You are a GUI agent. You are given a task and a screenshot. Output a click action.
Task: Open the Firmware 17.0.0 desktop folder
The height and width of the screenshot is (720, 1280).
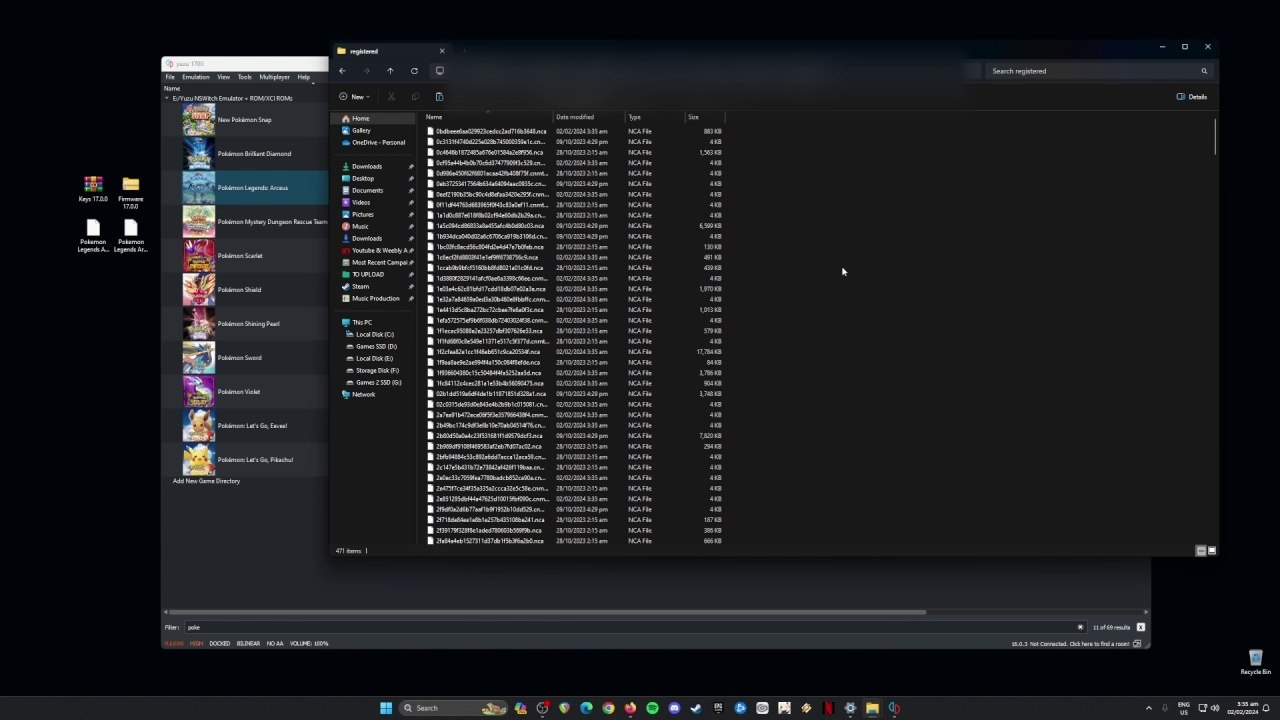point(130,192)
